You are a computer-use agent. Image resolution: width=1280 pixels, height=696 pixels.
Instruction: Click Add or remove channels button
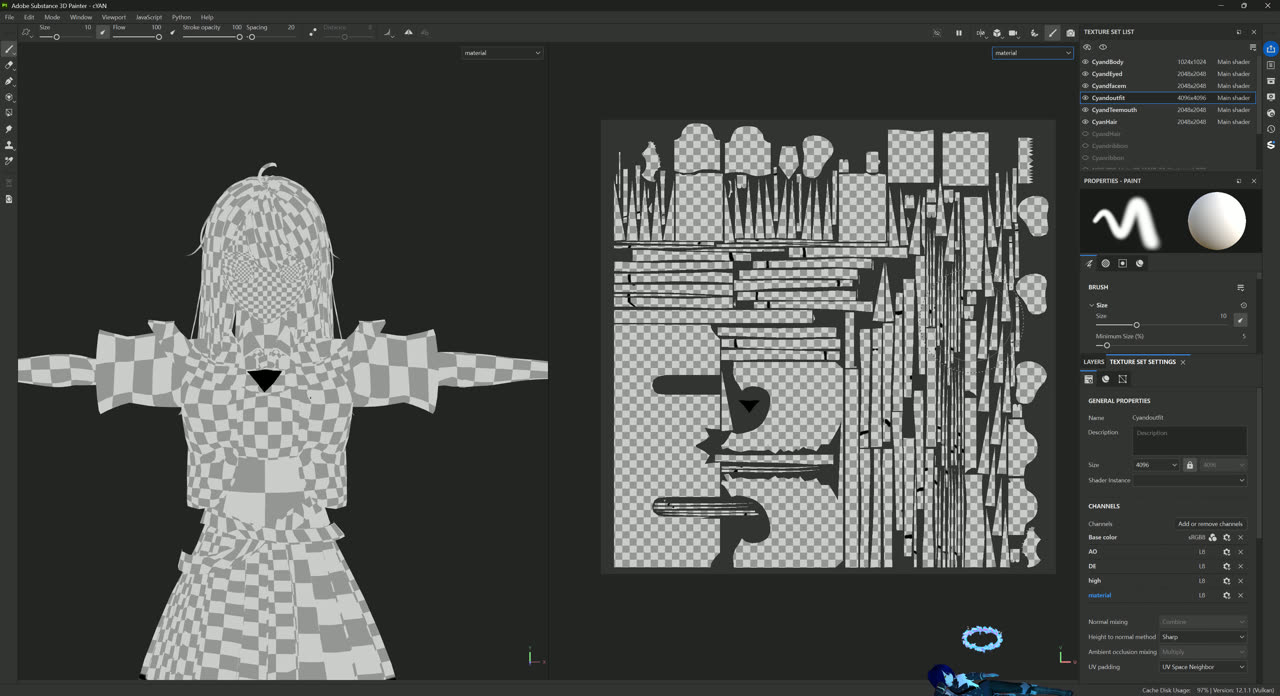(1210, 524)
